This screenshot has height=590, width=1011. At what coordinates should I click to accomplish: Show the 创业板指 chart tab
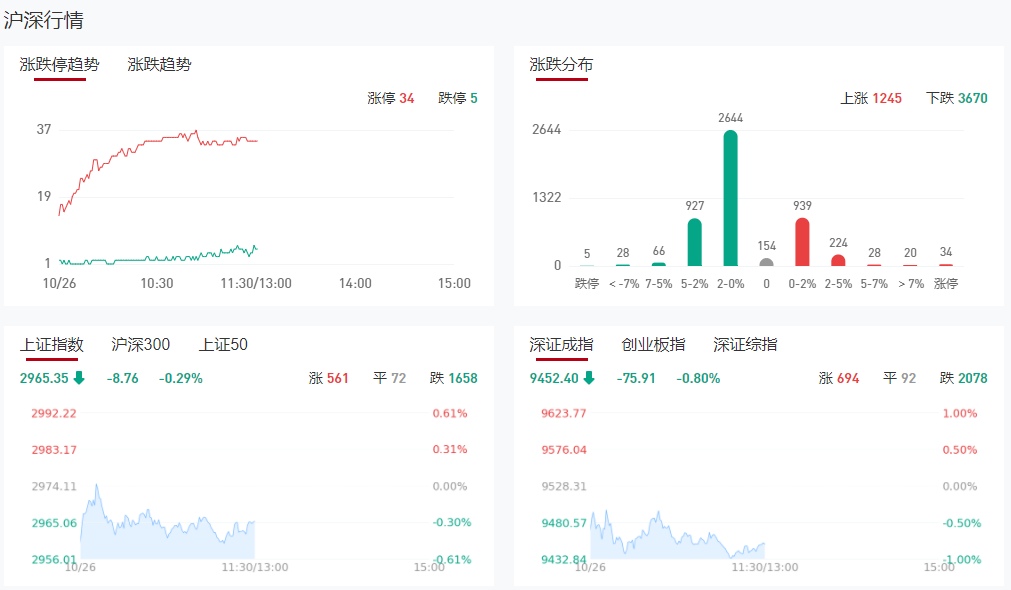653,345
